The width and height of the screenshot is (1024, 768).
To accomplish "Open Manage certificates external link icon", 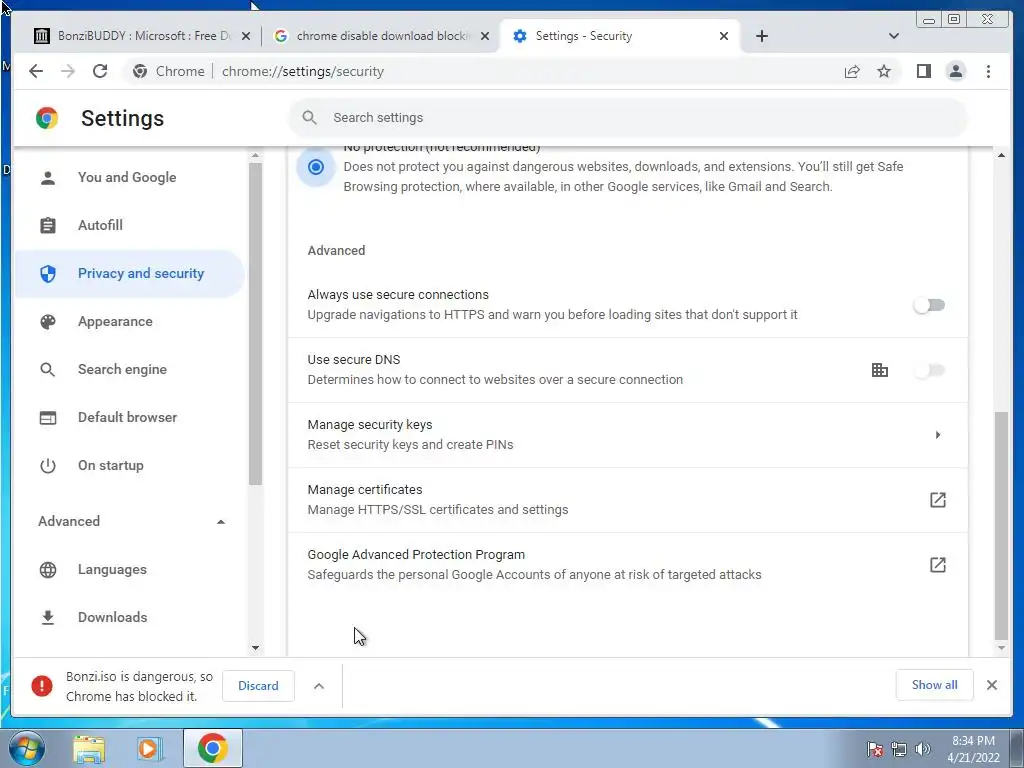I will (x=938, y=500).
